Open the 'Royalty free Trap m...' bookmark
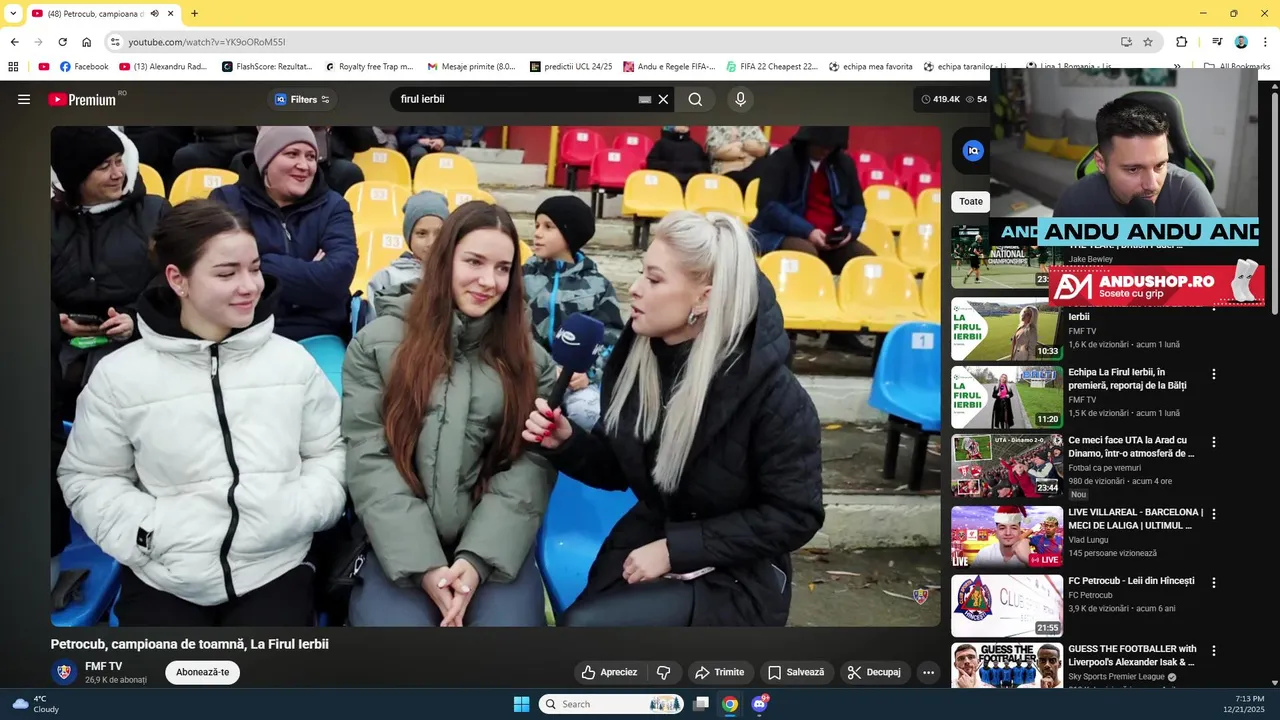The width and height of the screenshot is (1280, 720). point(369,67)
